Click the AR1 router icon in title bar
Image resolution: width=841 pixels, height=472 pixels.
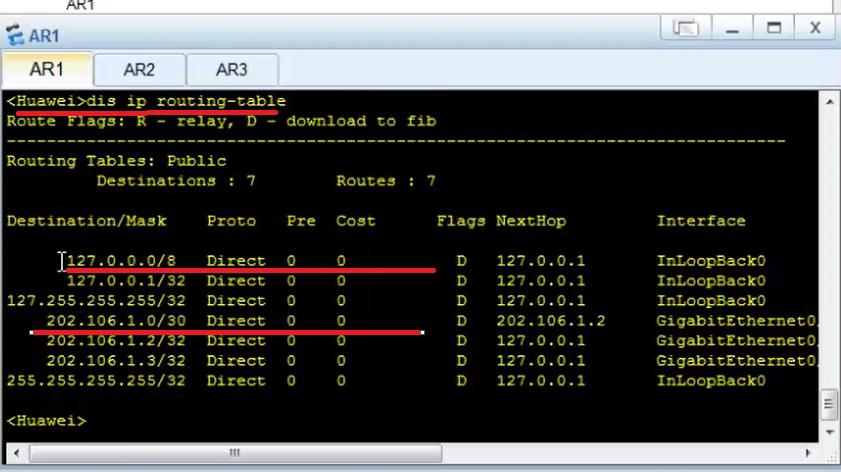click(15, 36)
